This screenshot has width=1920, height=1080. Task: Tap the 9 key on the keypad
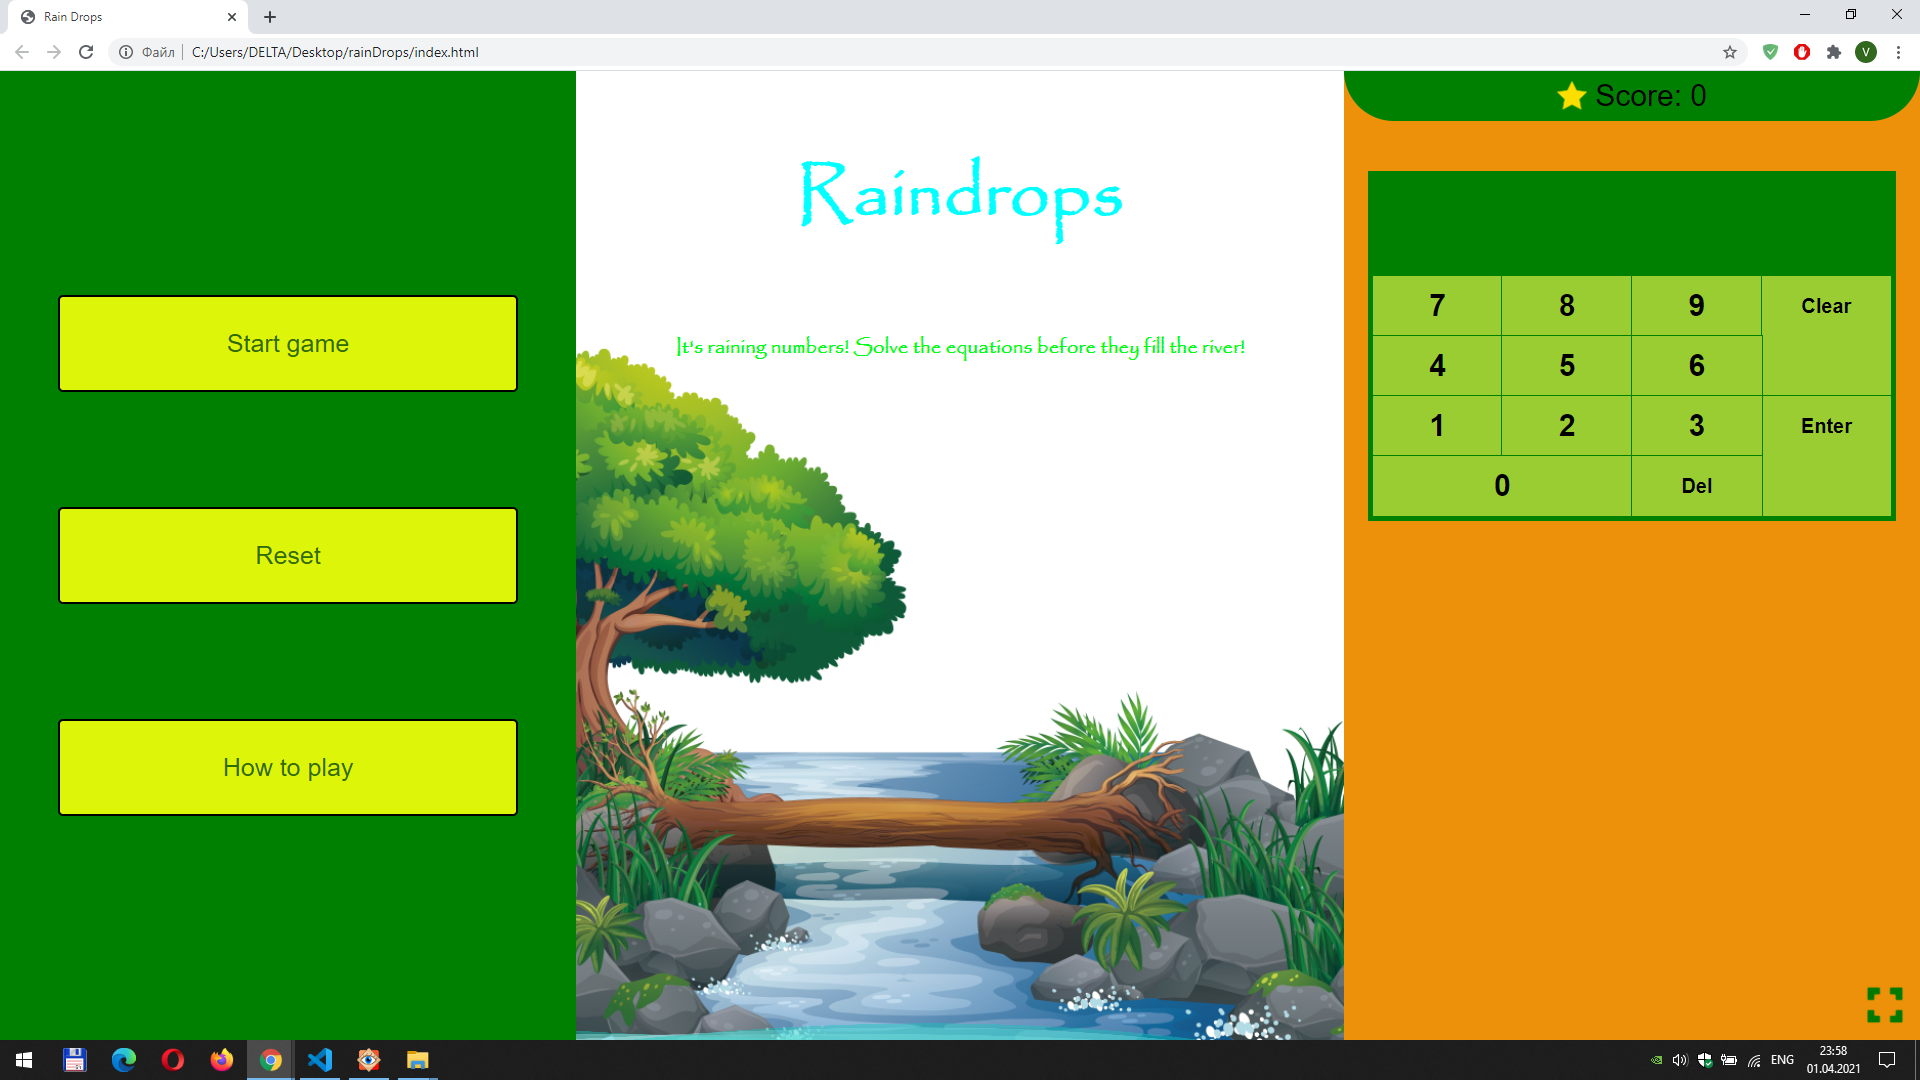pos(1697,305)
